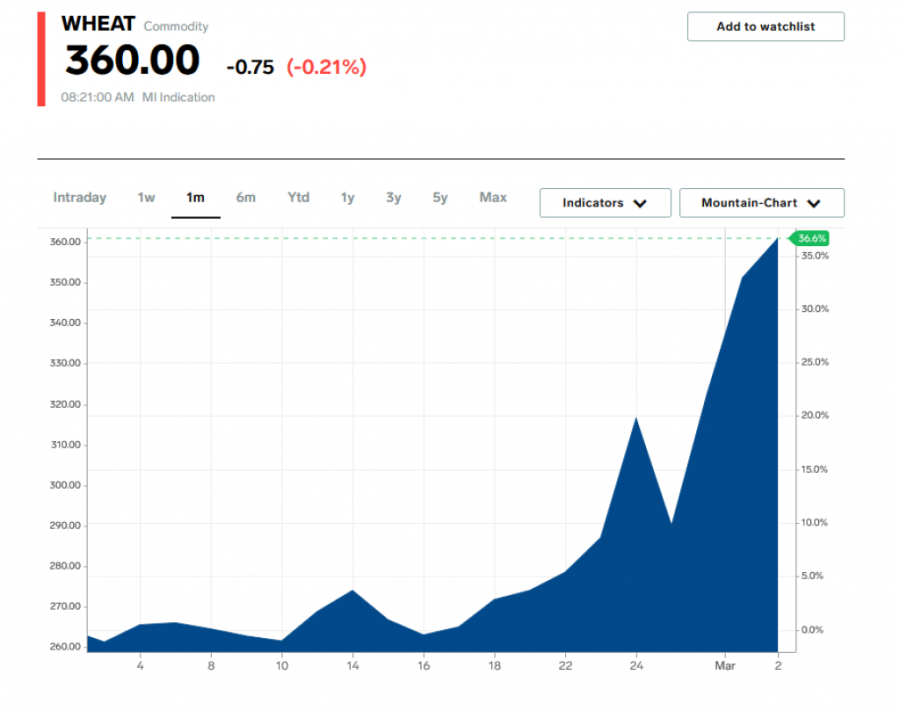
Task: View the 3y price history
Action: tap(393, 198)
